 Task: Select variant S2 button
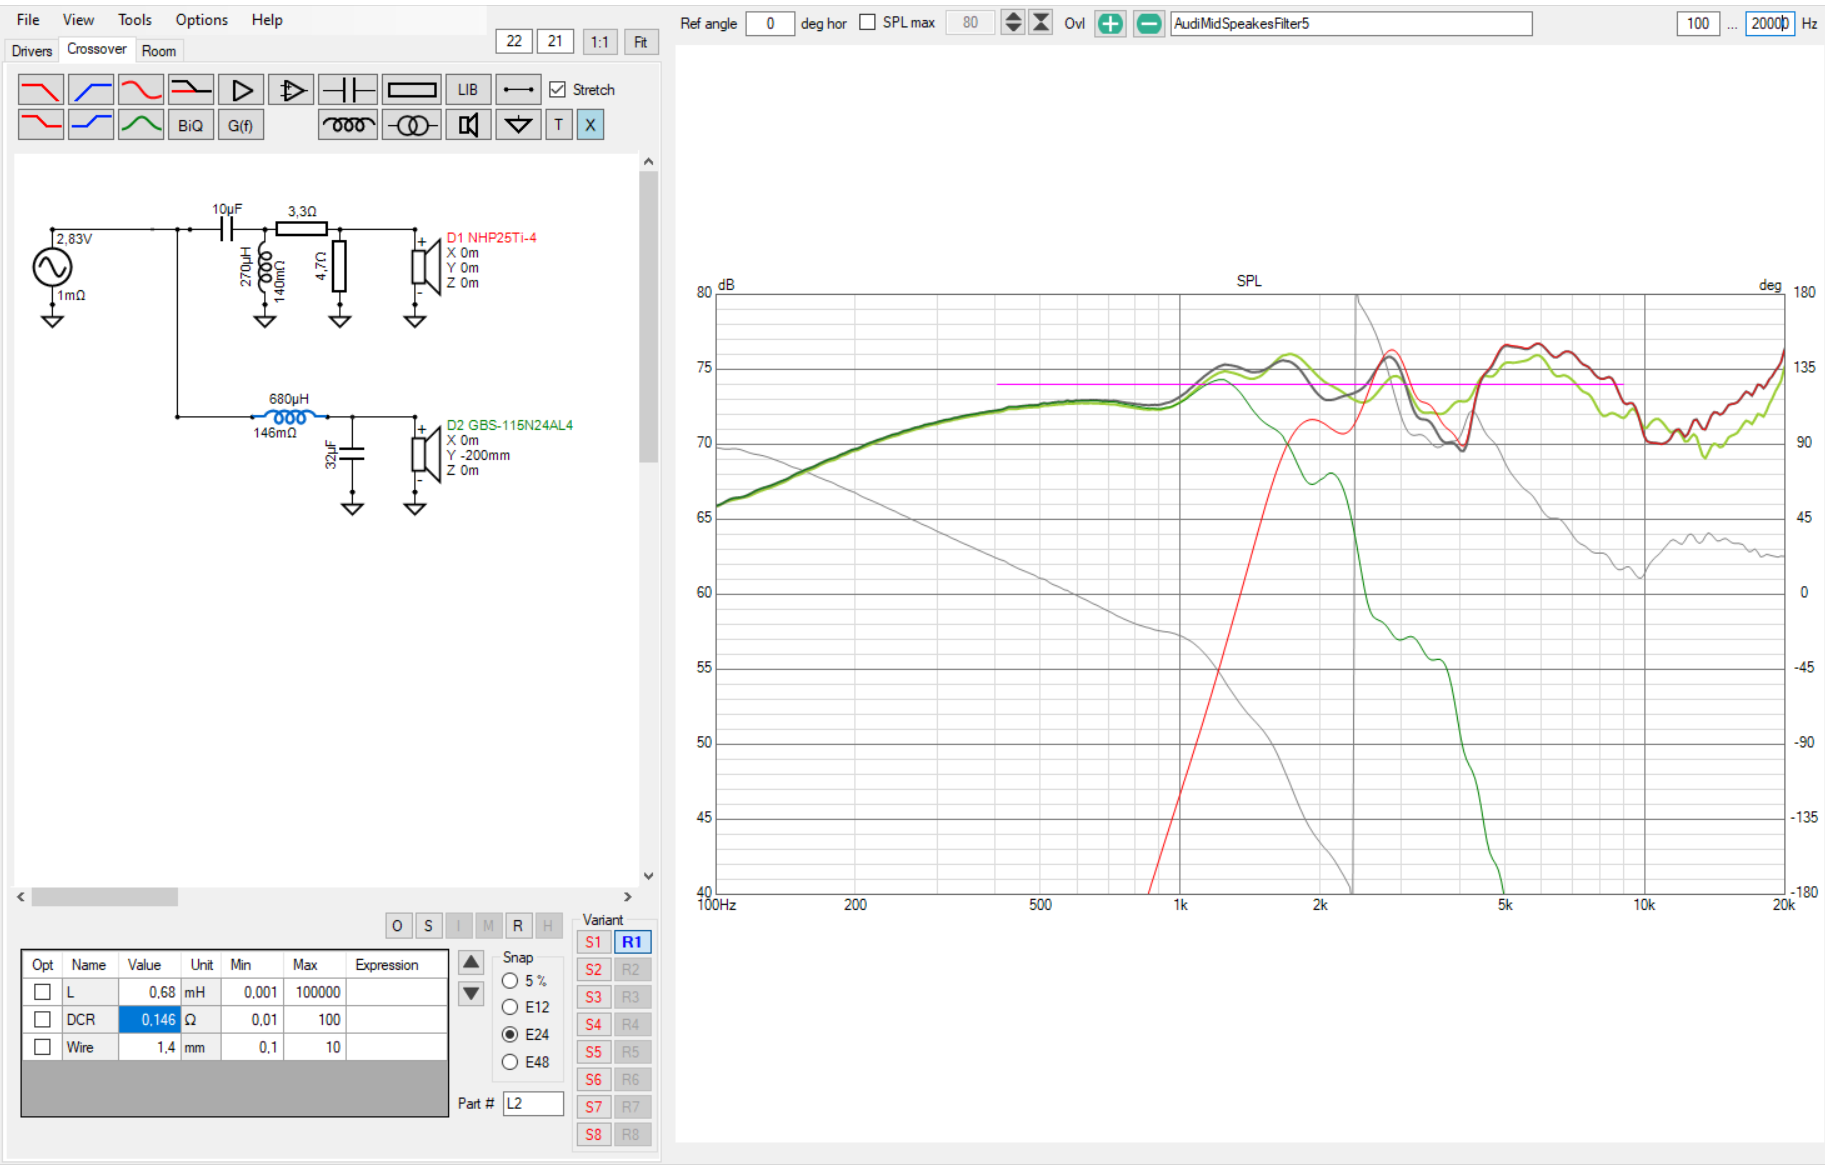[593, 970]
